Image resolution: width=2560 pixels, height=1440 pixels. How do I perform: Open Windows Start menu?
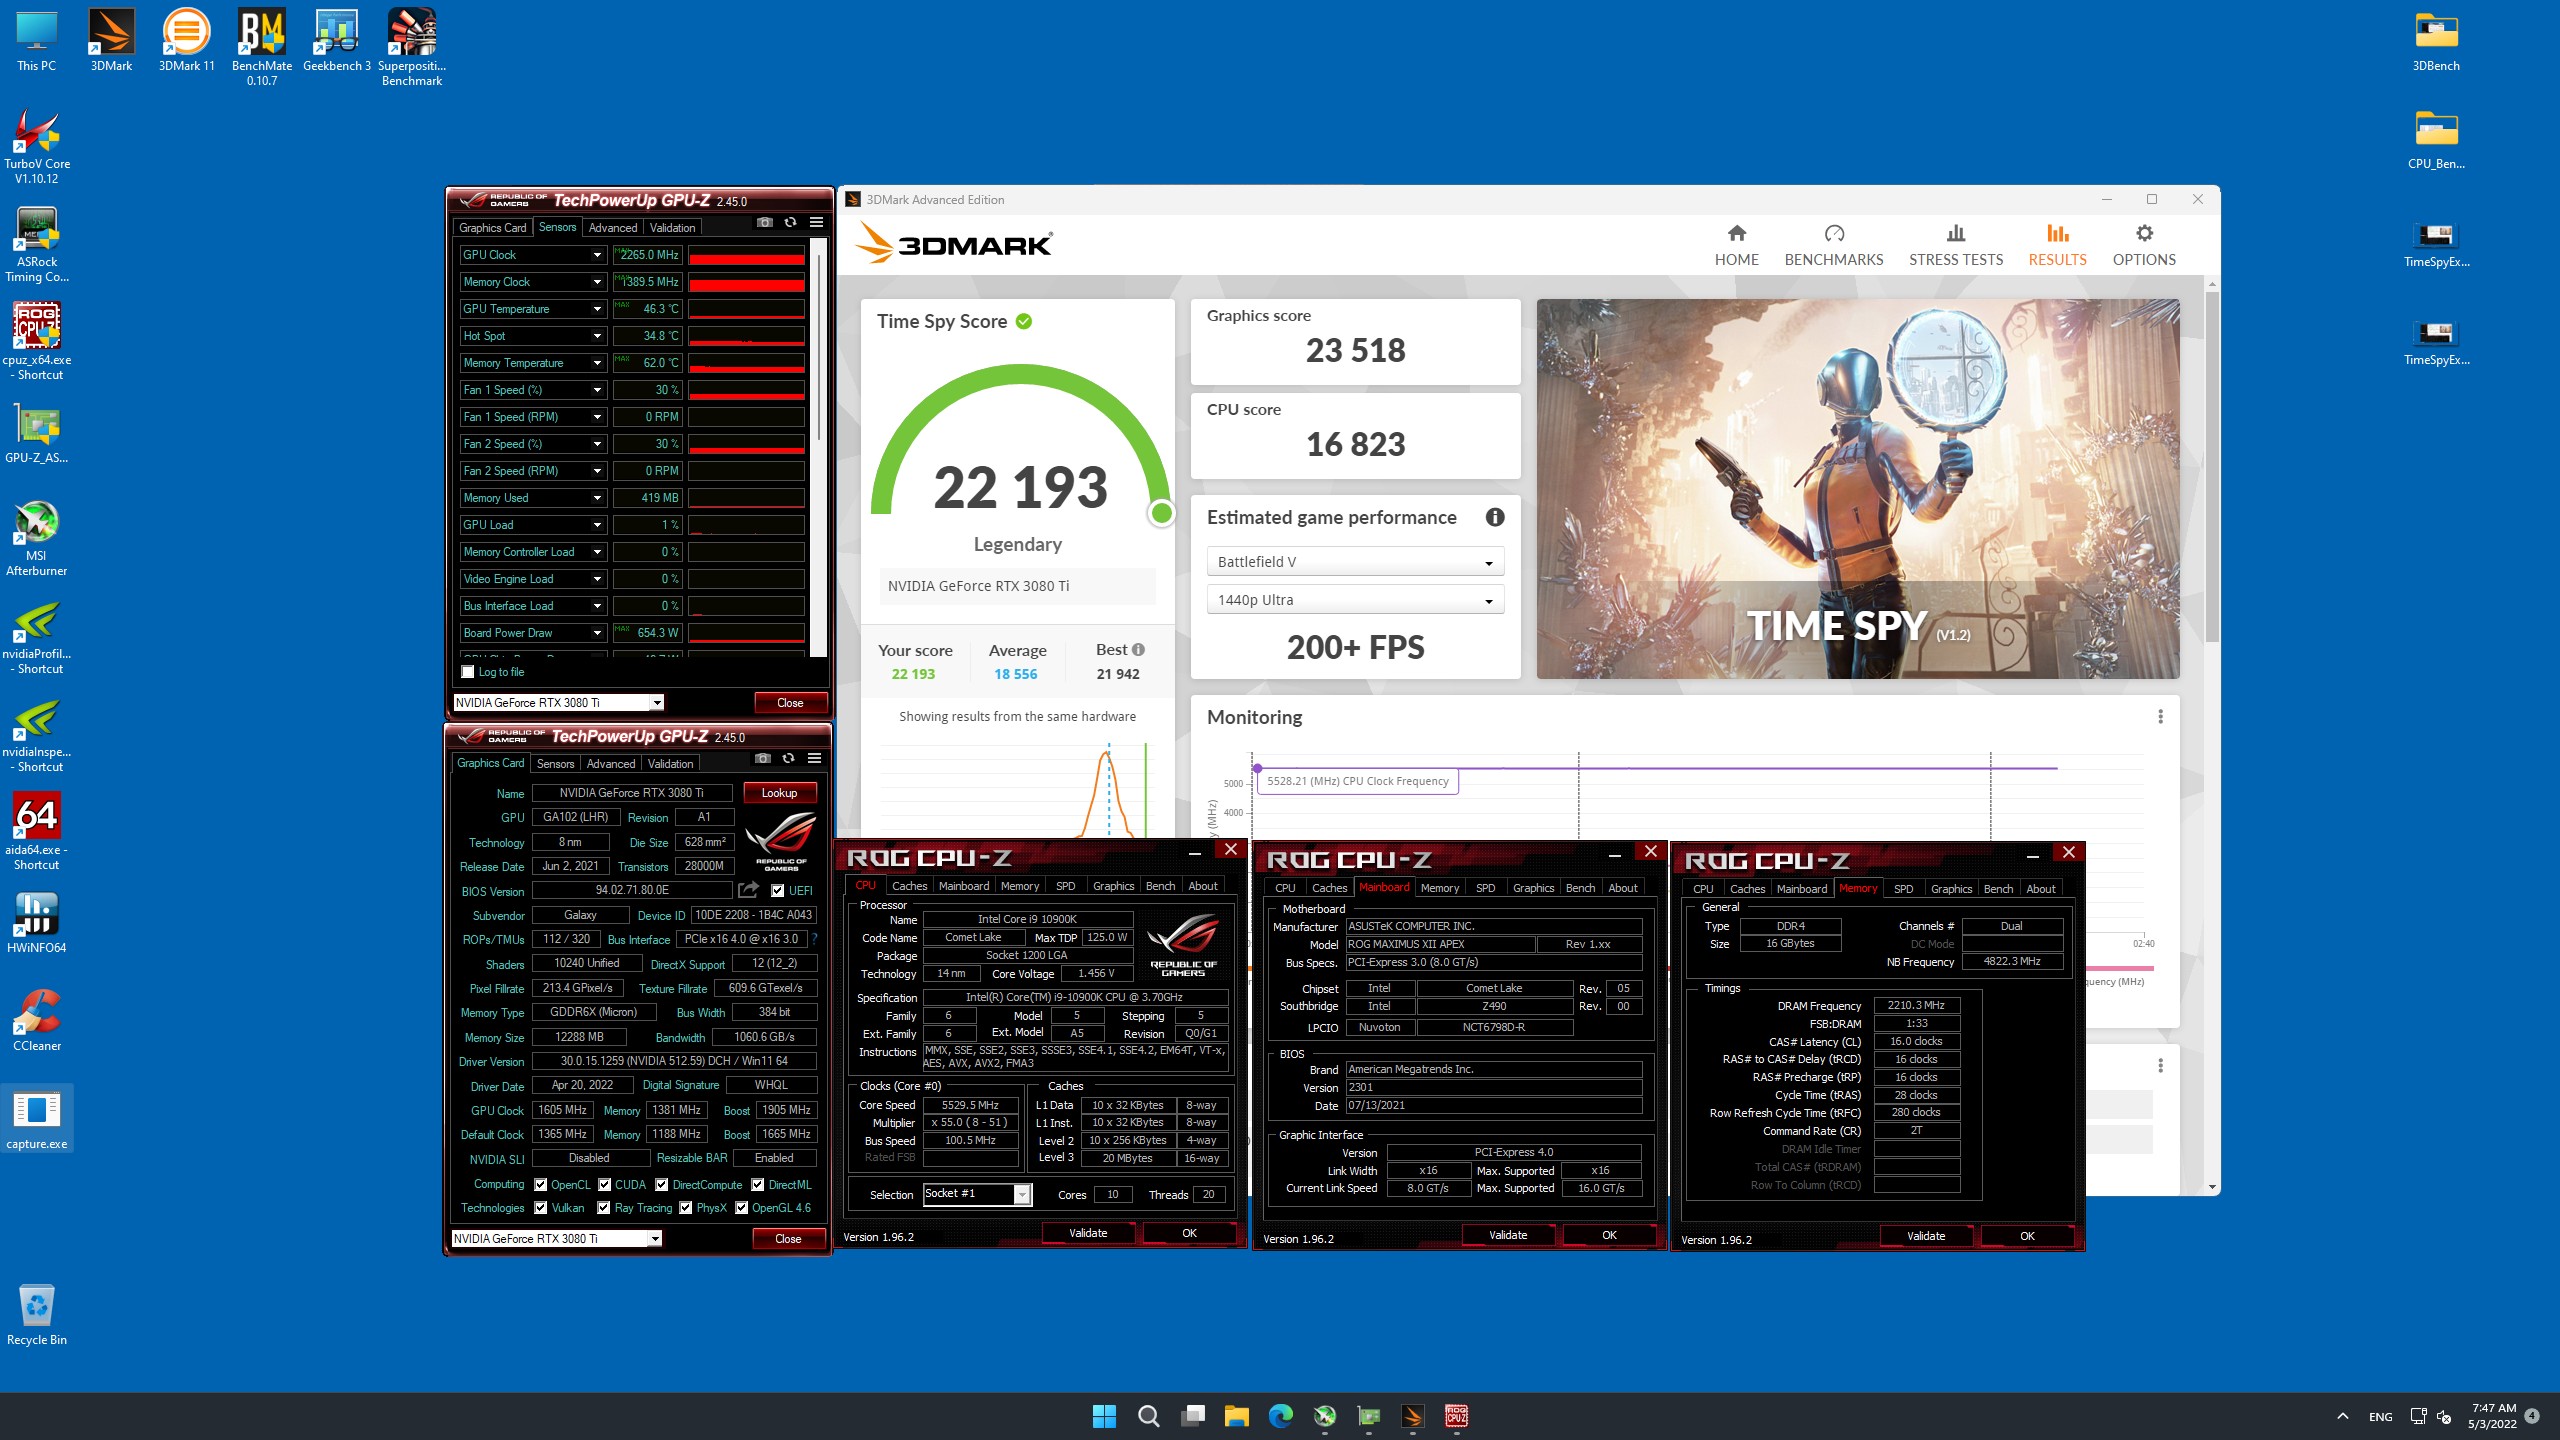[1104, 1416]
